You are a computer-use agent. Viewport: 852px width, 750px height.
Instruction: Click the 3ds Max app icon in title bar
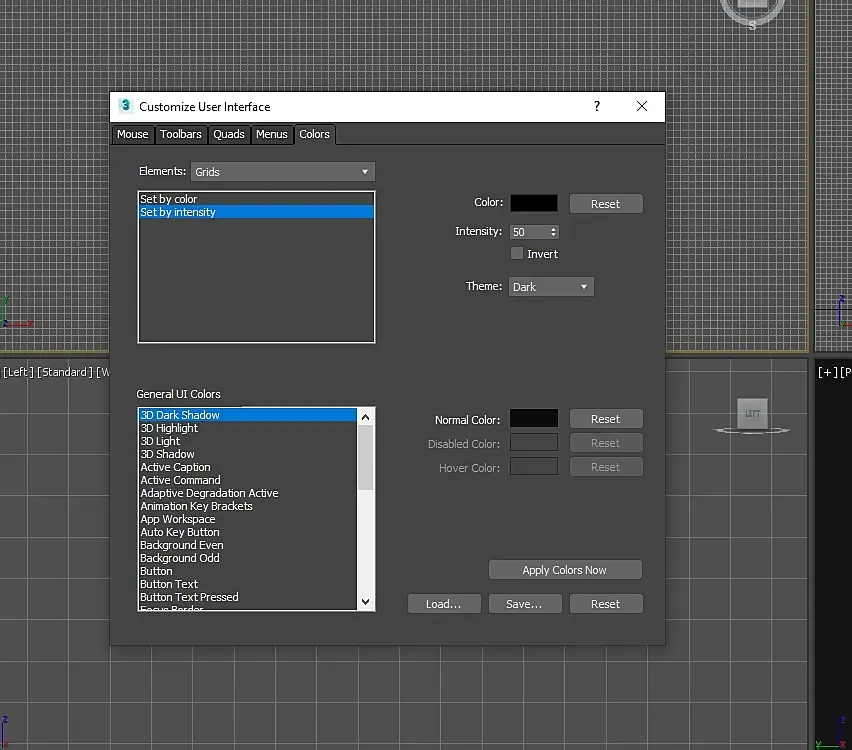[126, 107]
